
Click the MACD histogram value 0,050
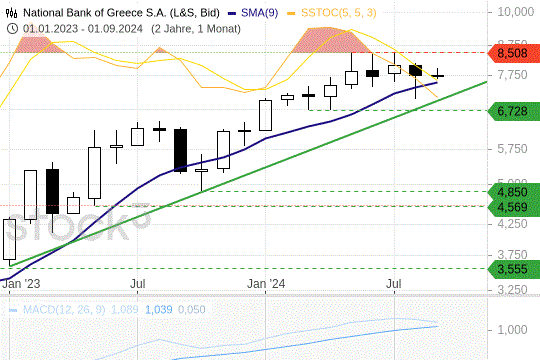click(x=191, y=310)
